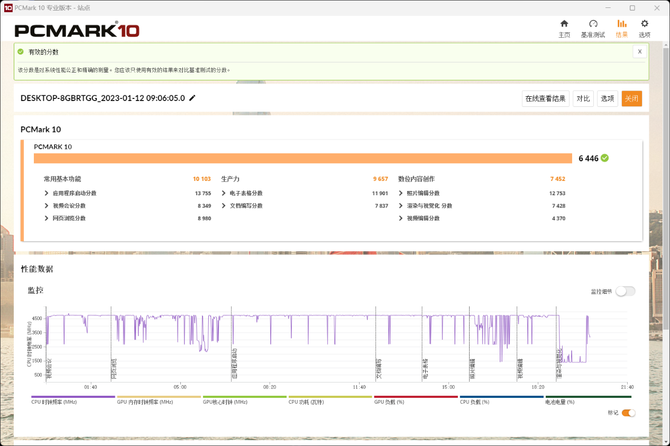Click the green check icon in the 有效的分数 banner

coord(21,52)
